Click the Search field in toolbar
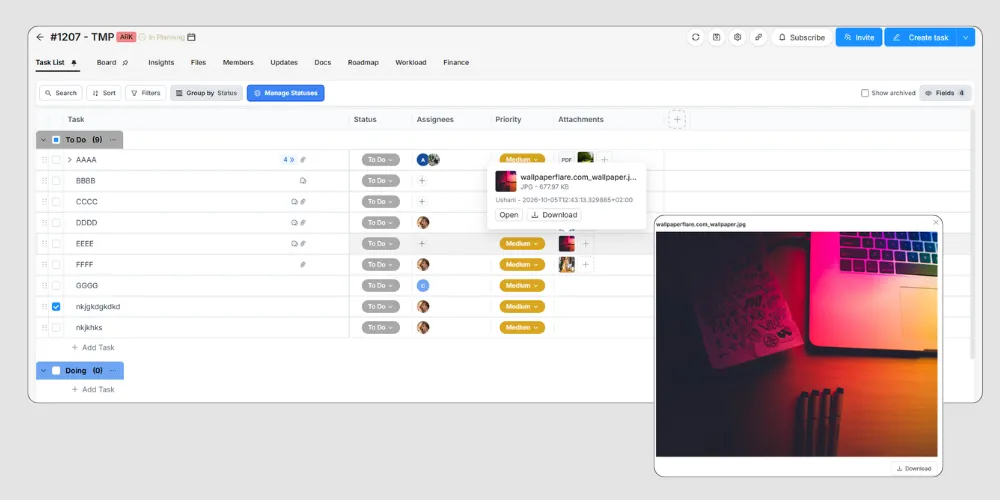Screen dimensions: 1000x500 tap(61, 93)
